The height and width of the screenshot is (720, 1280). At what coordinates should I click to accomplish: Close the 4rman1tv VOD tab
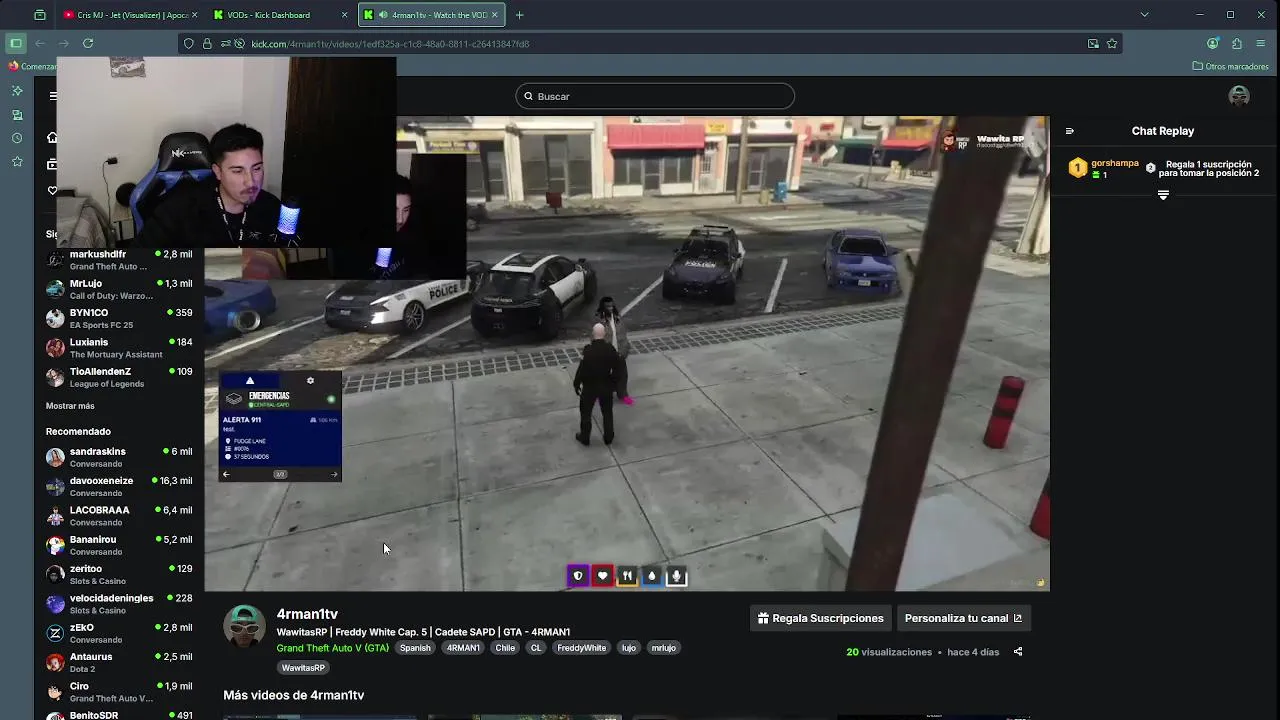click(x=495, y=15)
